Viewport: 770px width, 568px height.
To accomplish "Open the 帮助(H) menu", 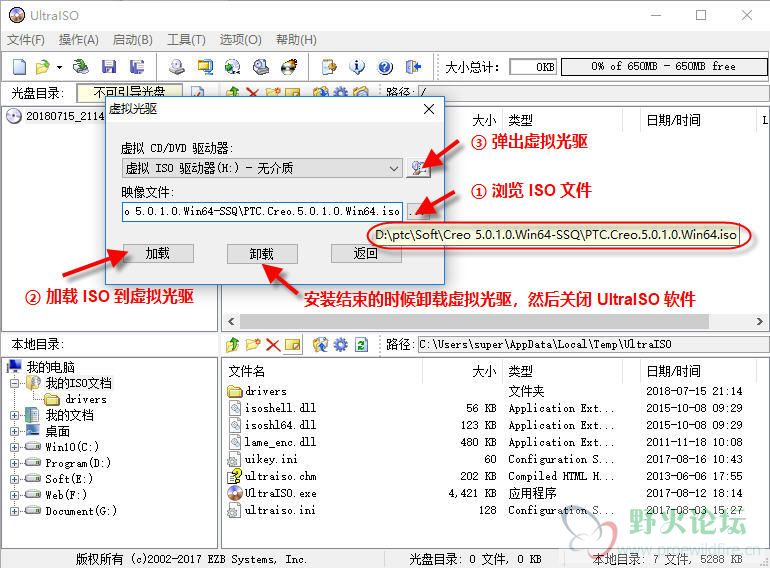I will [x=296, y=40].
